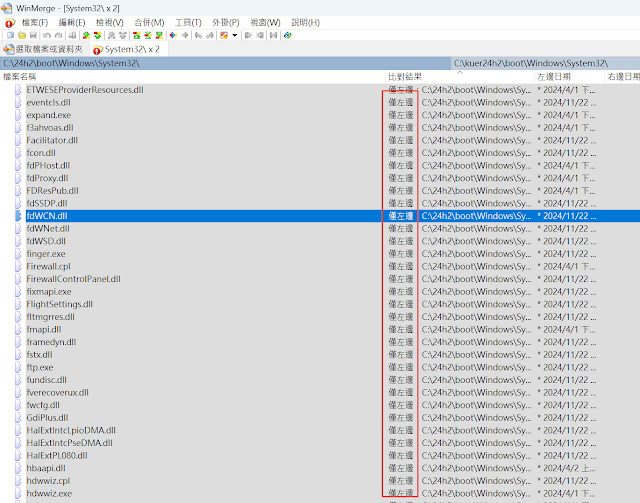Image resolution: width=640 pixels, height=503 pixels.
Task: Select the finger.exe file
Action: point(46,254)
